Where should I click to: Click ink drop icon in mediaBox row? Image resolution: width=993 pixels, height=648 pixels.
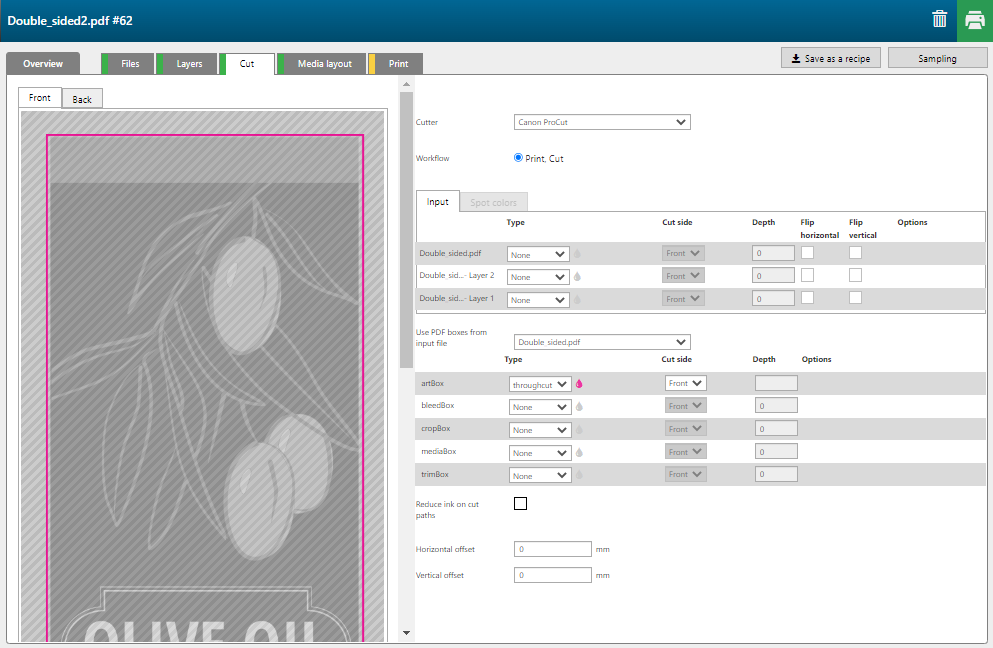coord(579,453)
